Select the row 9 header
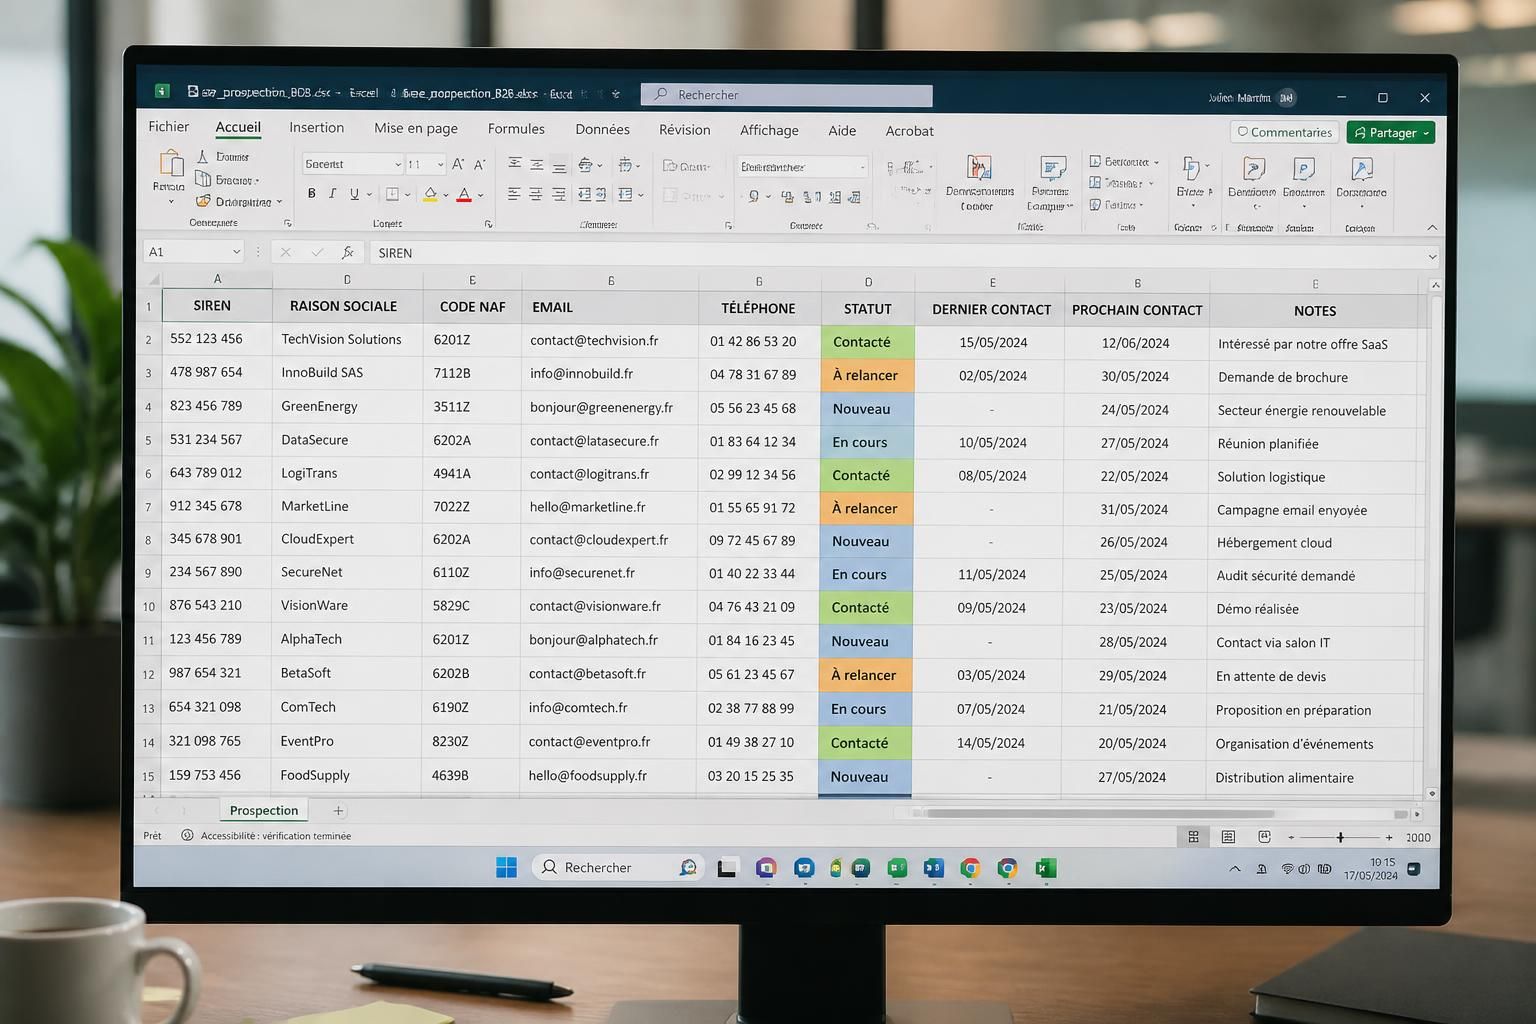Viewport: 1536px width, 1024px height. pos(148,573)
